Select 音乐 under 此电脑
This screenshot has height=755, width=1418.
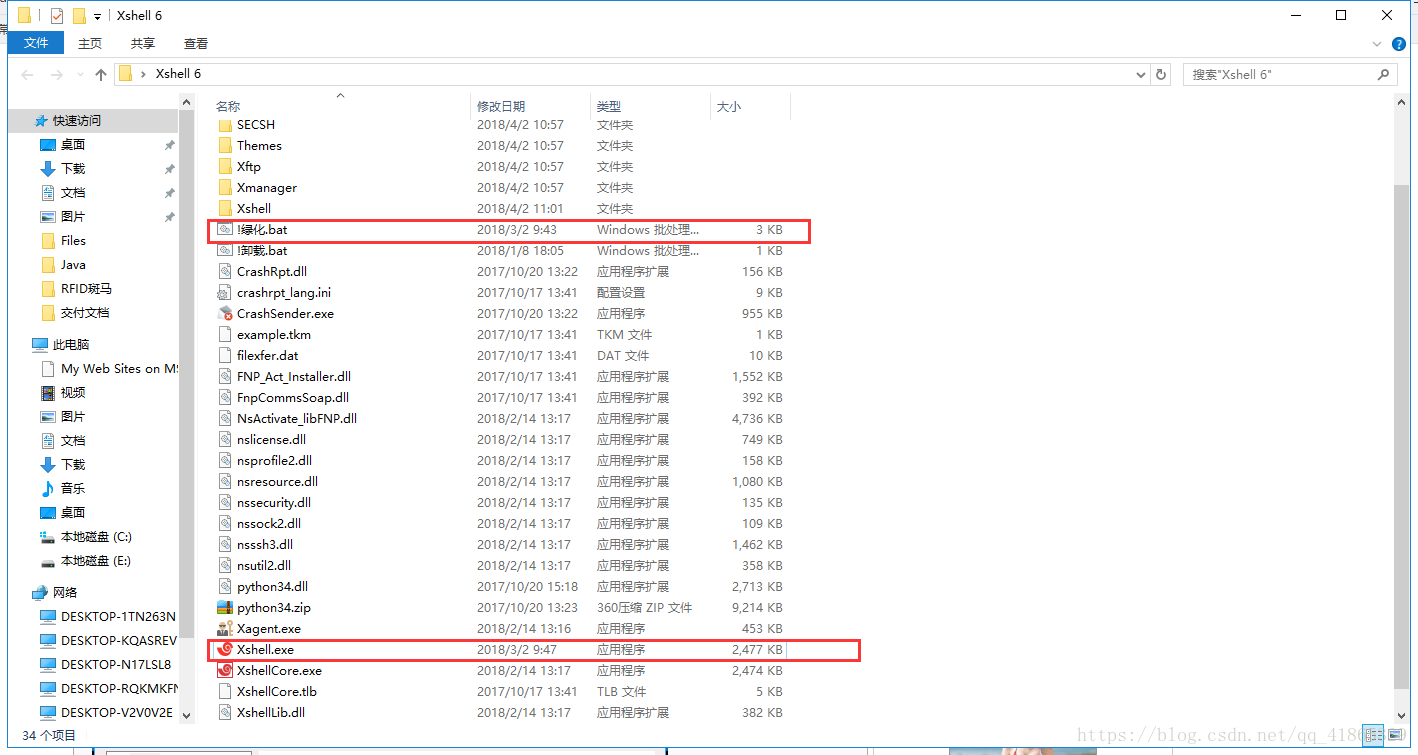coord(73,488)
